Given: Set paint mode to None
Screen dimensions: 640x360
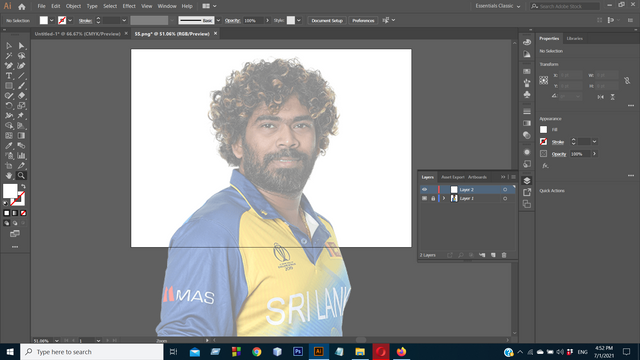Looking at the screenshot, I should (x=23, y=213).
